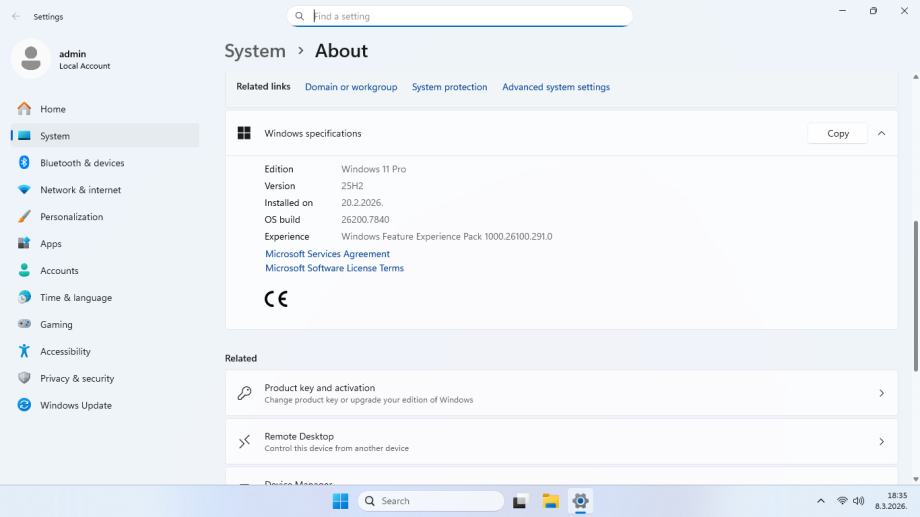The height and width of the screenshot is (517, 920).
Task: Click the Personalization paintbrush icon
Action: 24,217
